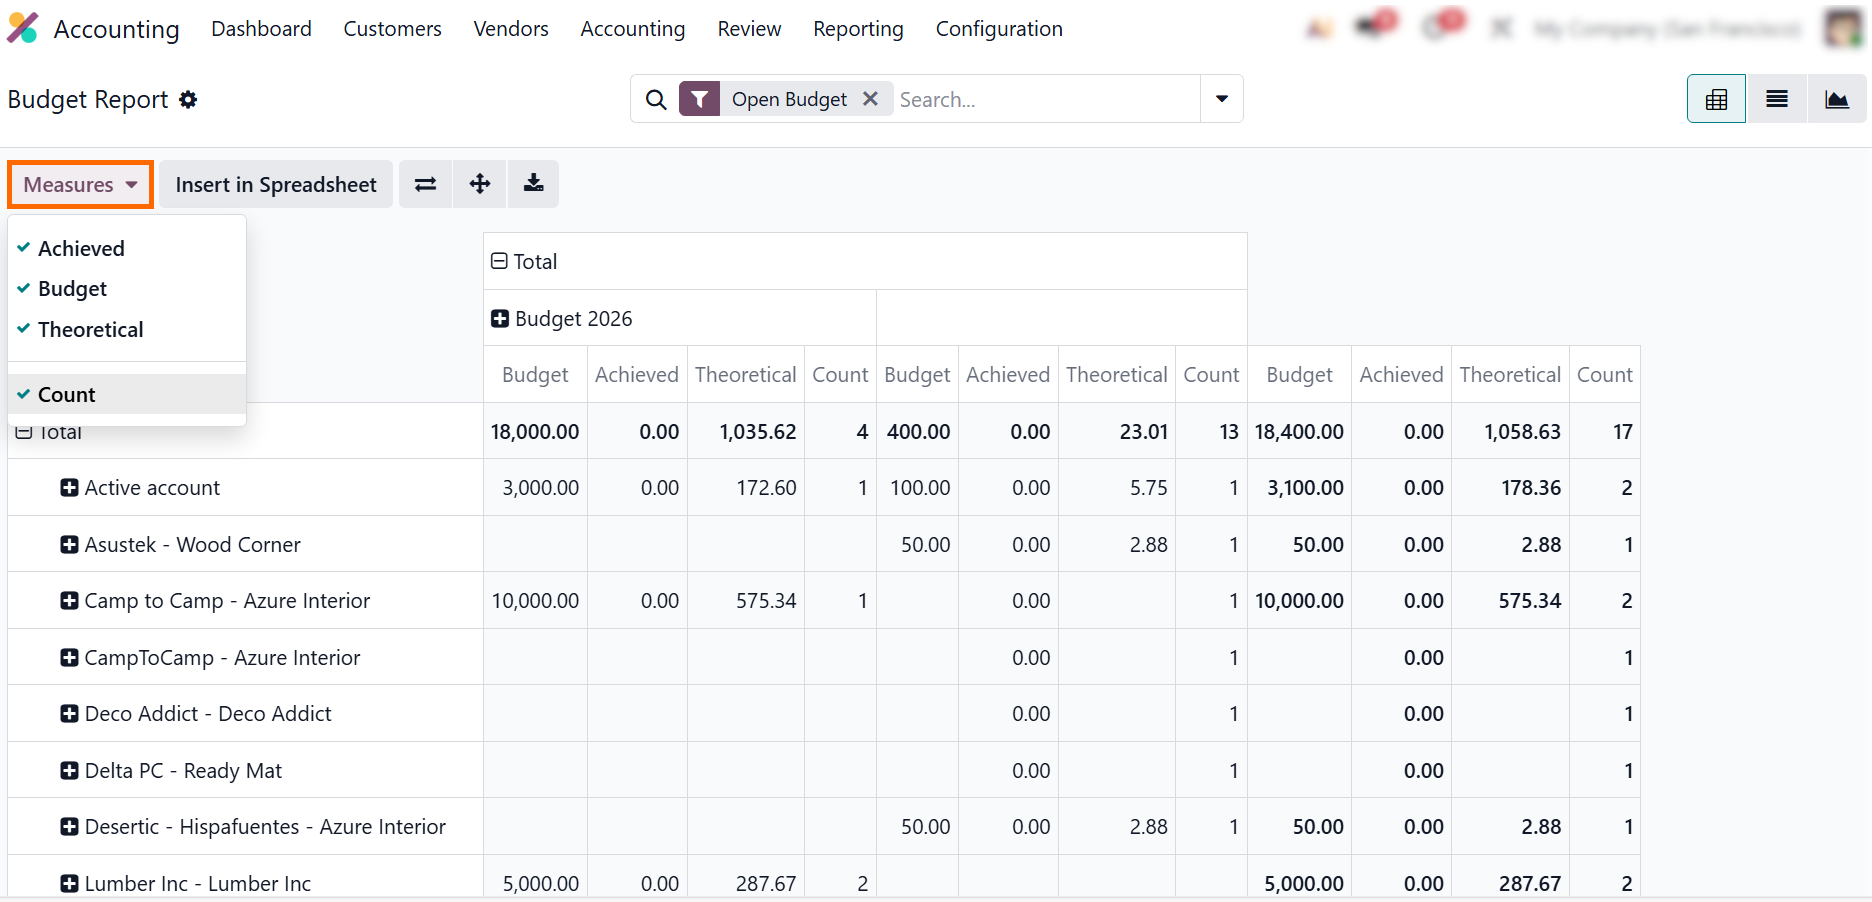The width and height of the screenshot is (1872, 902).
Task: Open the Configuration menu
Action: click(x=998, y=29)
